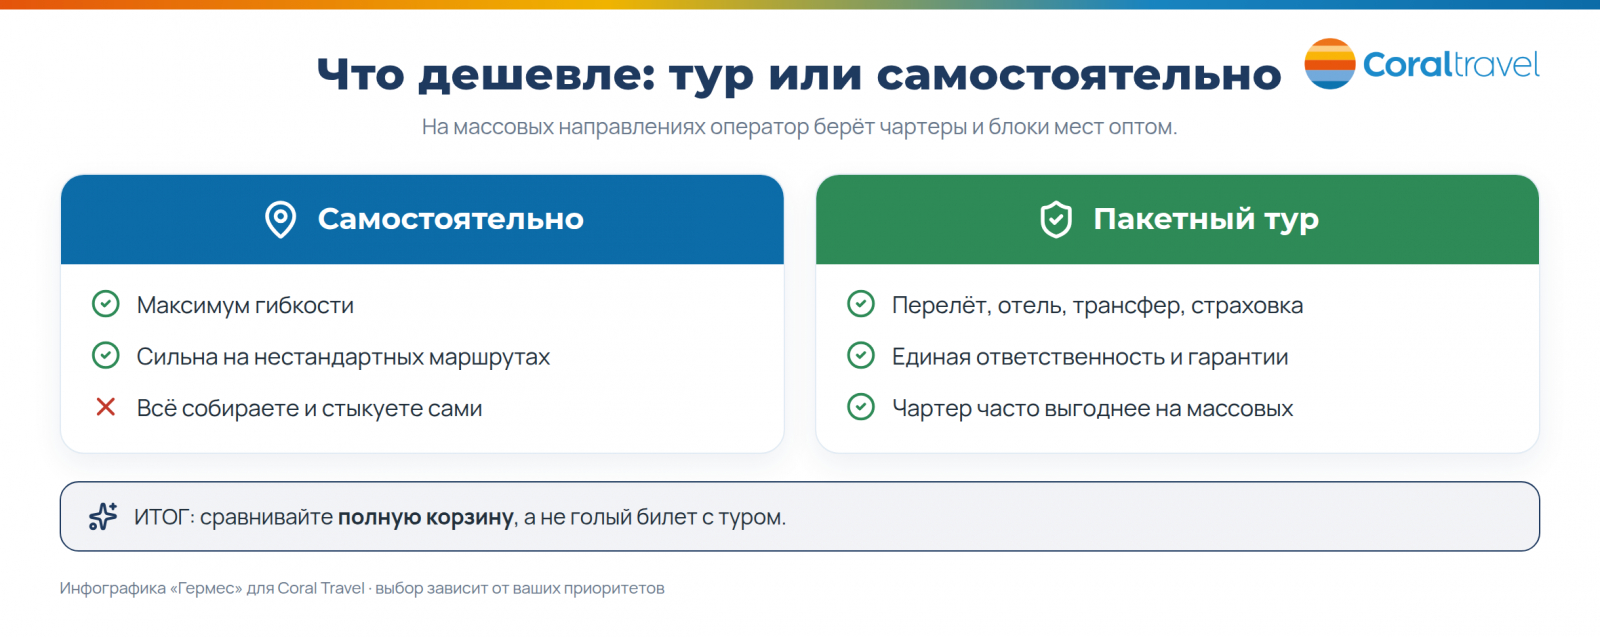Click the footer Инфографика «Гермес» для Coral Travel
This screenshot has height=637, width=1600.
point(212,588)
